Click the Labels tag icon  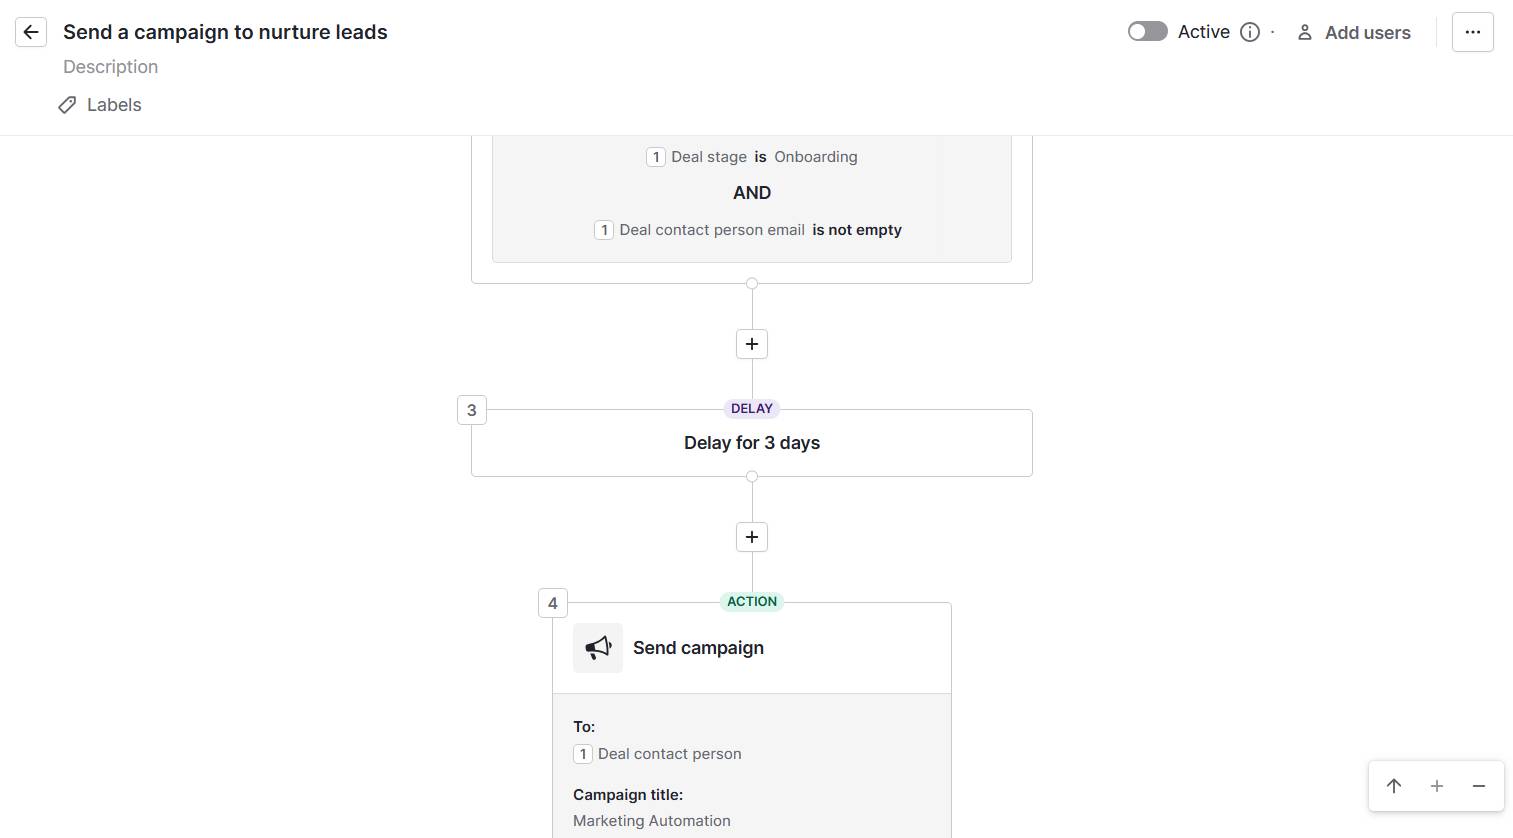[x=67, y=104]
